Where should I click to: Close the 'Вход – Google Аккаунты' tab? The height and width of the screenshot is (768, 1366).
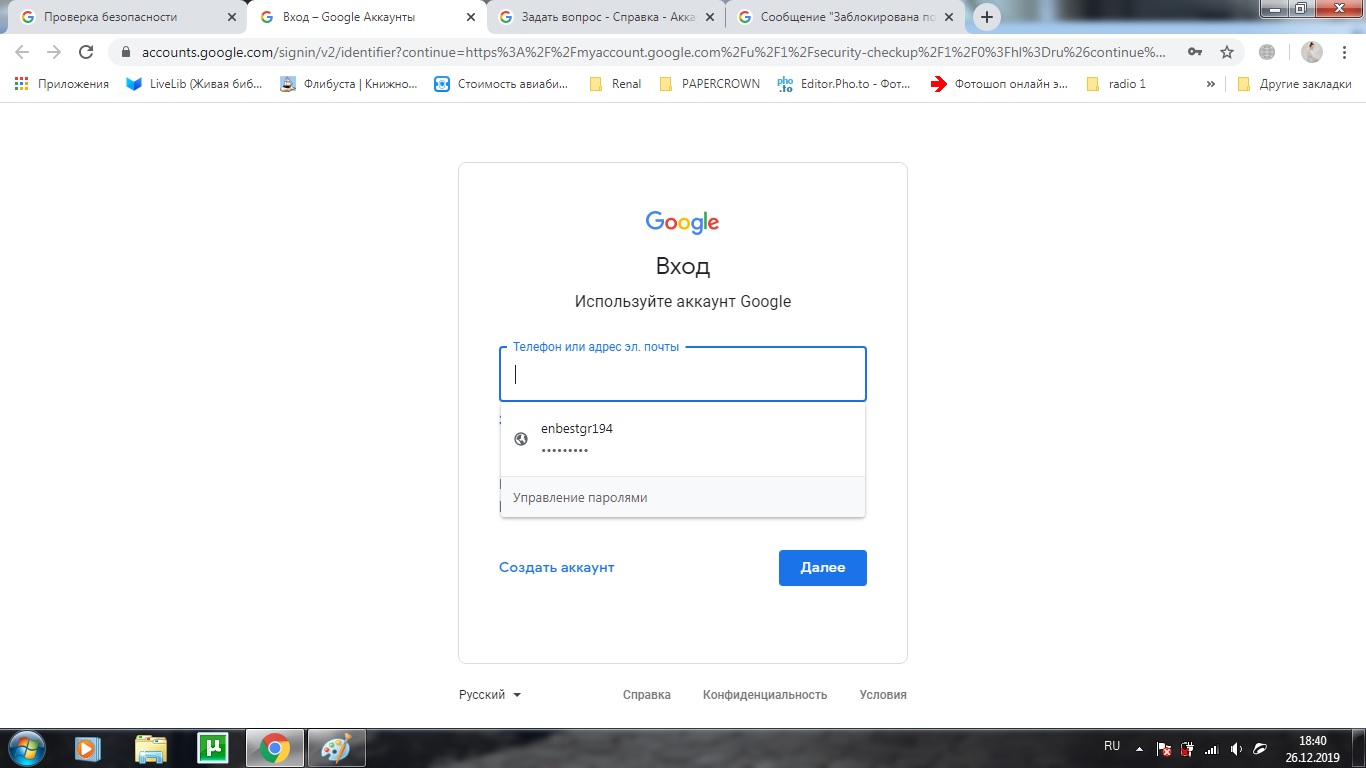[471, 17]
